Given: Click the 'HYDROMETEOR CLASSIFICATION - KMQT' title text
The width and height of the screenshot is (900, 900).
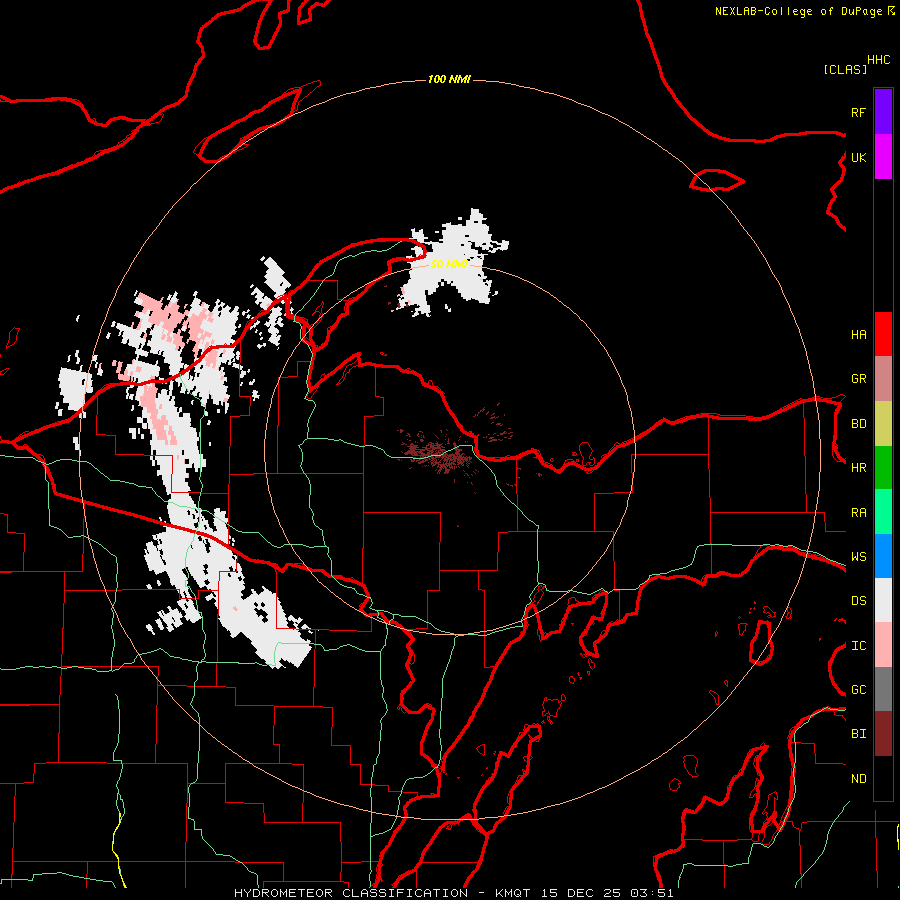Looking at the screenshot, I should coord(382,893).
